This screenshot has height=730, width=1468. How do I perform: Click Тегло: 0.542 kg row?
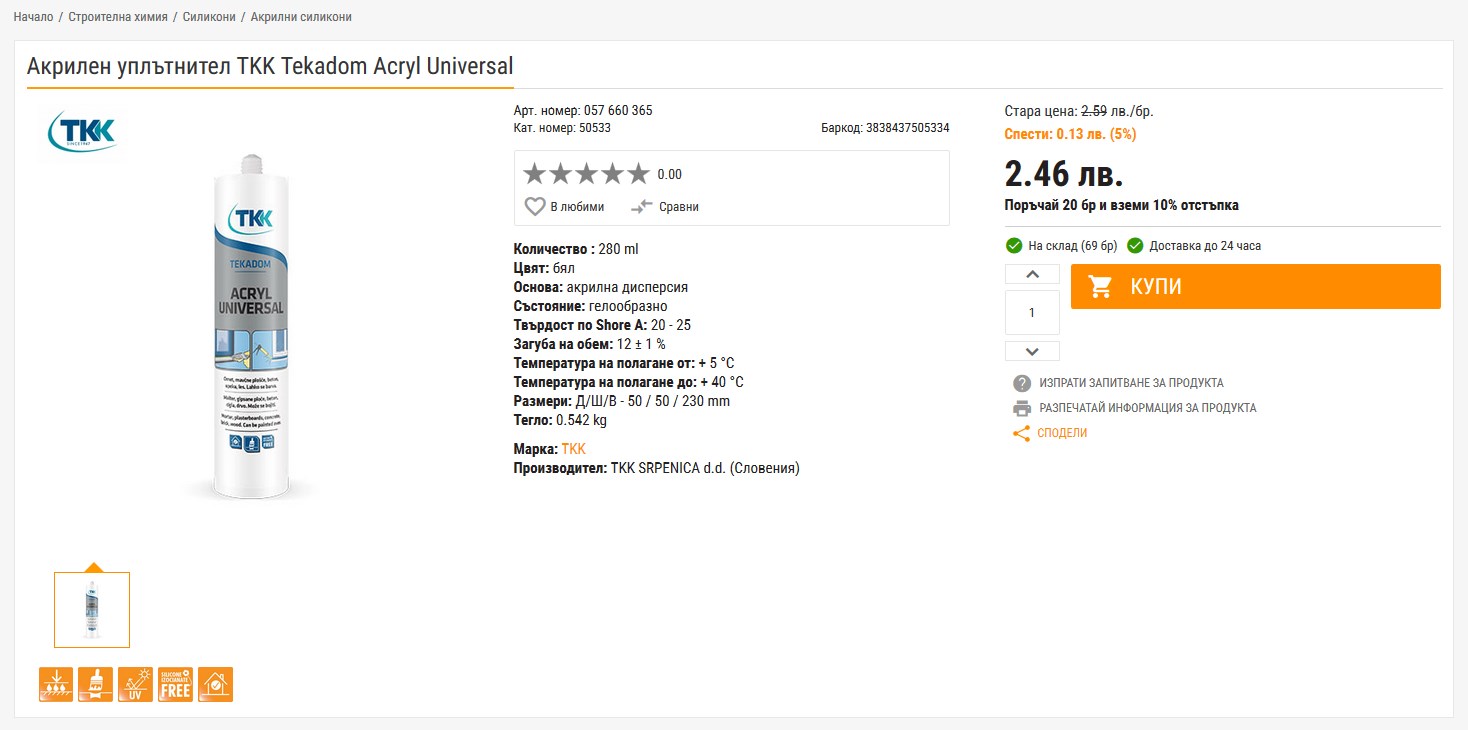[x=560, y=420]
